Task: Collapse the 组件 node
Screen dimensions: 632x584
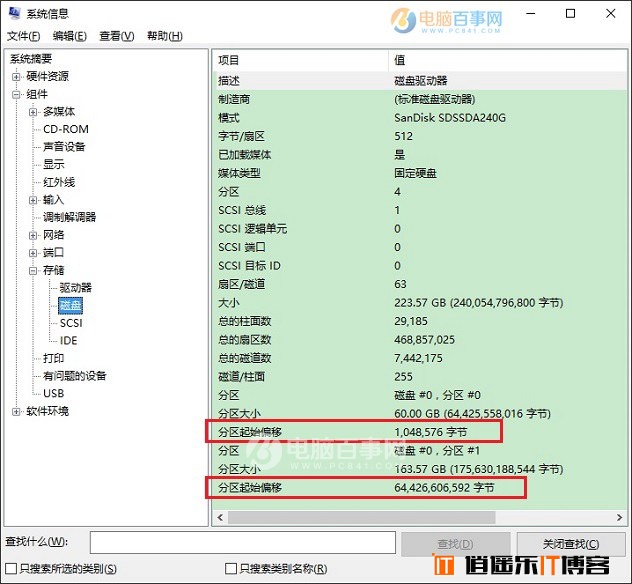Action: [16, 94]
